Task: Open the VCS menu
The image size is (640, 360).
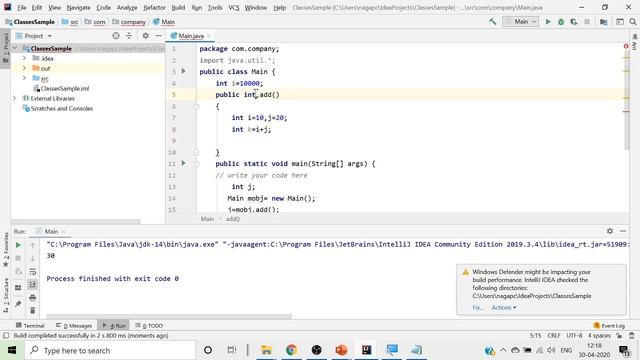Action: coord(233,7)
